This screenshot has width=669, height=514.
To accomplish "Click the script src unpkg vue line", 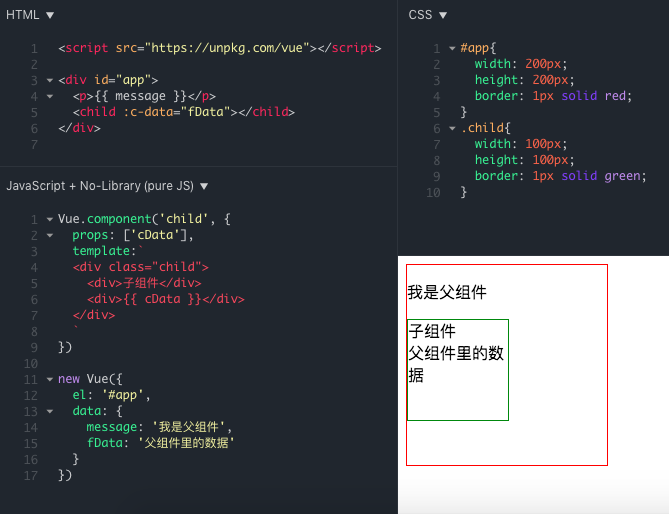I will click(220, 48).
